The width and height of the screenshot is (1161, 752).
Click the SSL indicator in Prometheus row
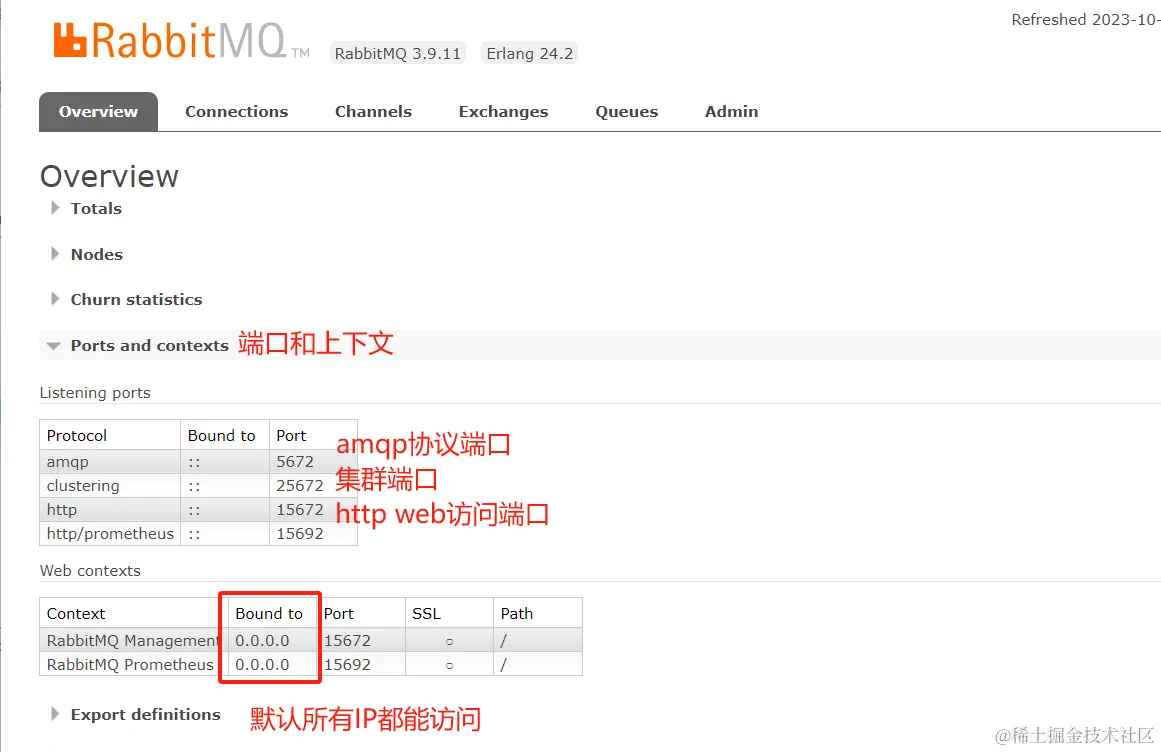pyautogui.click(x=449, y=666)
